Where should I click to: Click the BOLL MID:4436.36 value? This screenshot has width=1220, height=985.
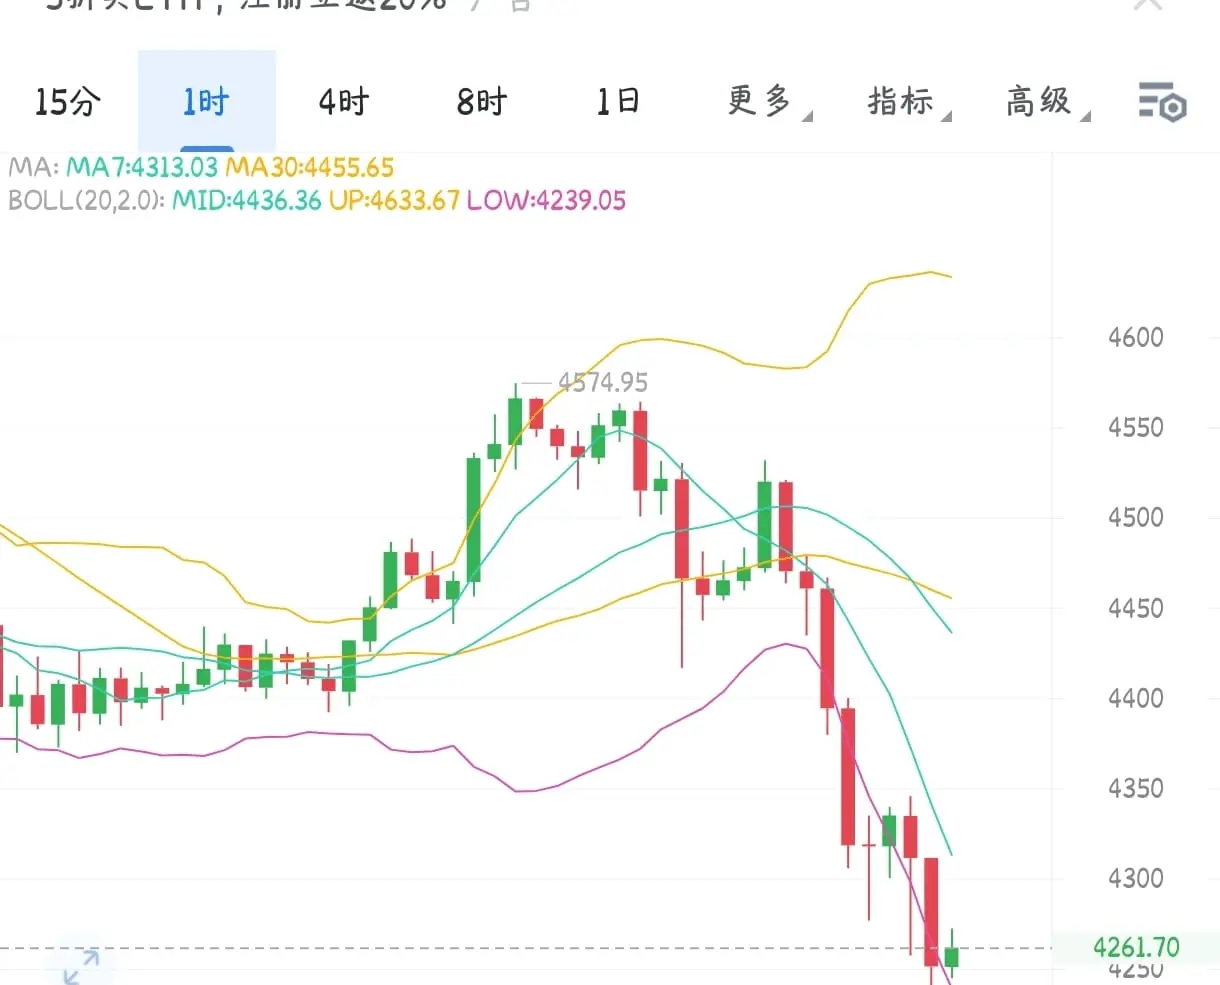(247, 200)
